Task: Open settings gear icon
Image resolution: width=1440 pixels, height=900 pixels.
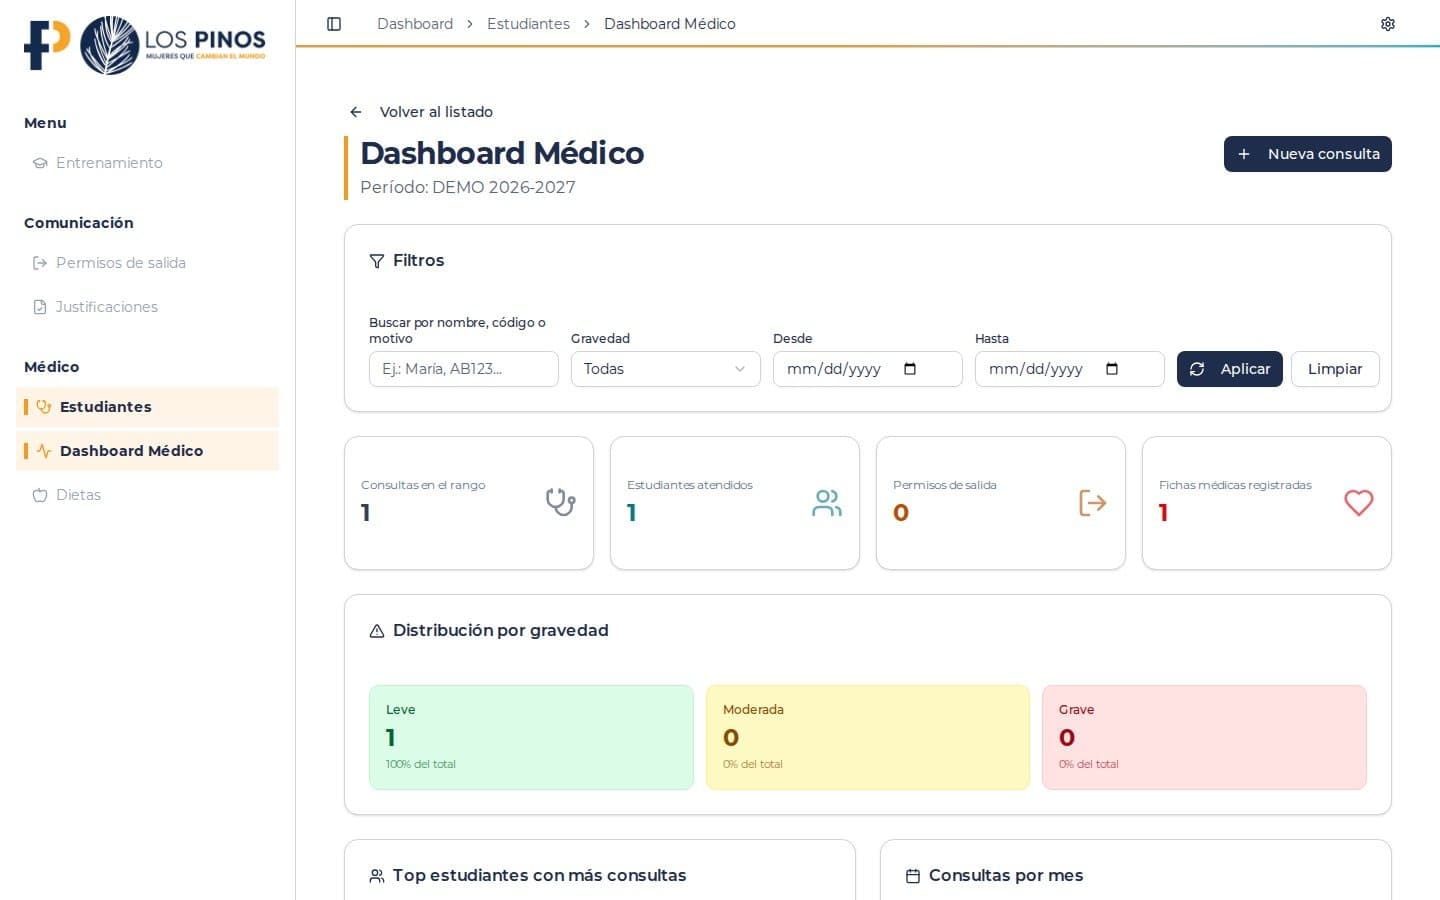Action: pyautogui.click(x=1388, y=24)
